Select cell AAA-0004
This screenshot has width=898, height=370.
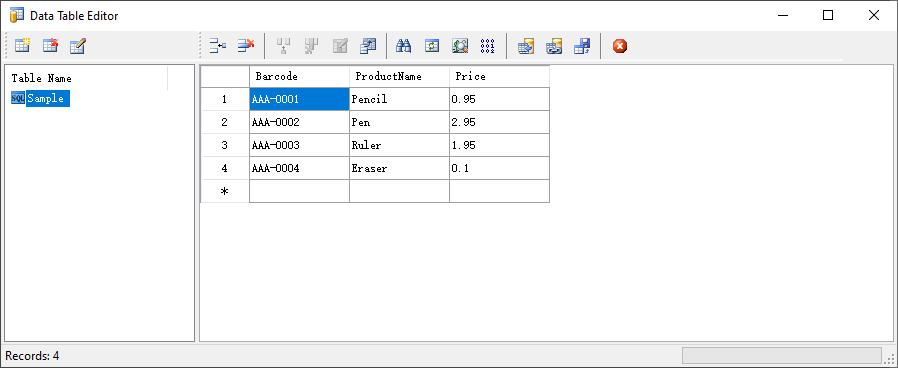point(300,168)
